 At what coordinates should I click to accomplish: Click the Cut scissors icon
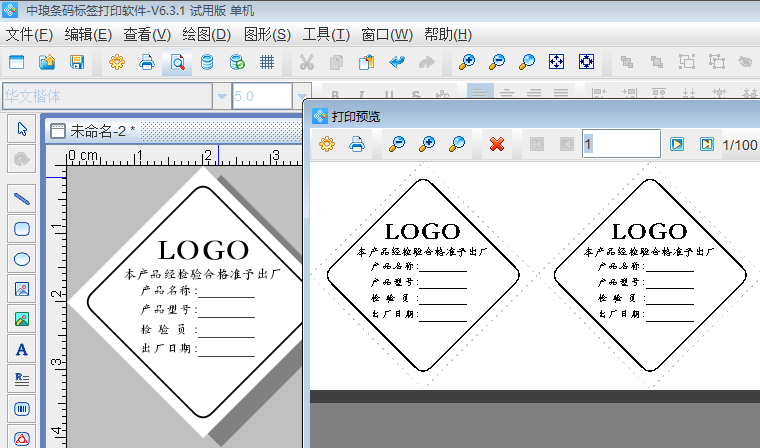click(306, 62)
